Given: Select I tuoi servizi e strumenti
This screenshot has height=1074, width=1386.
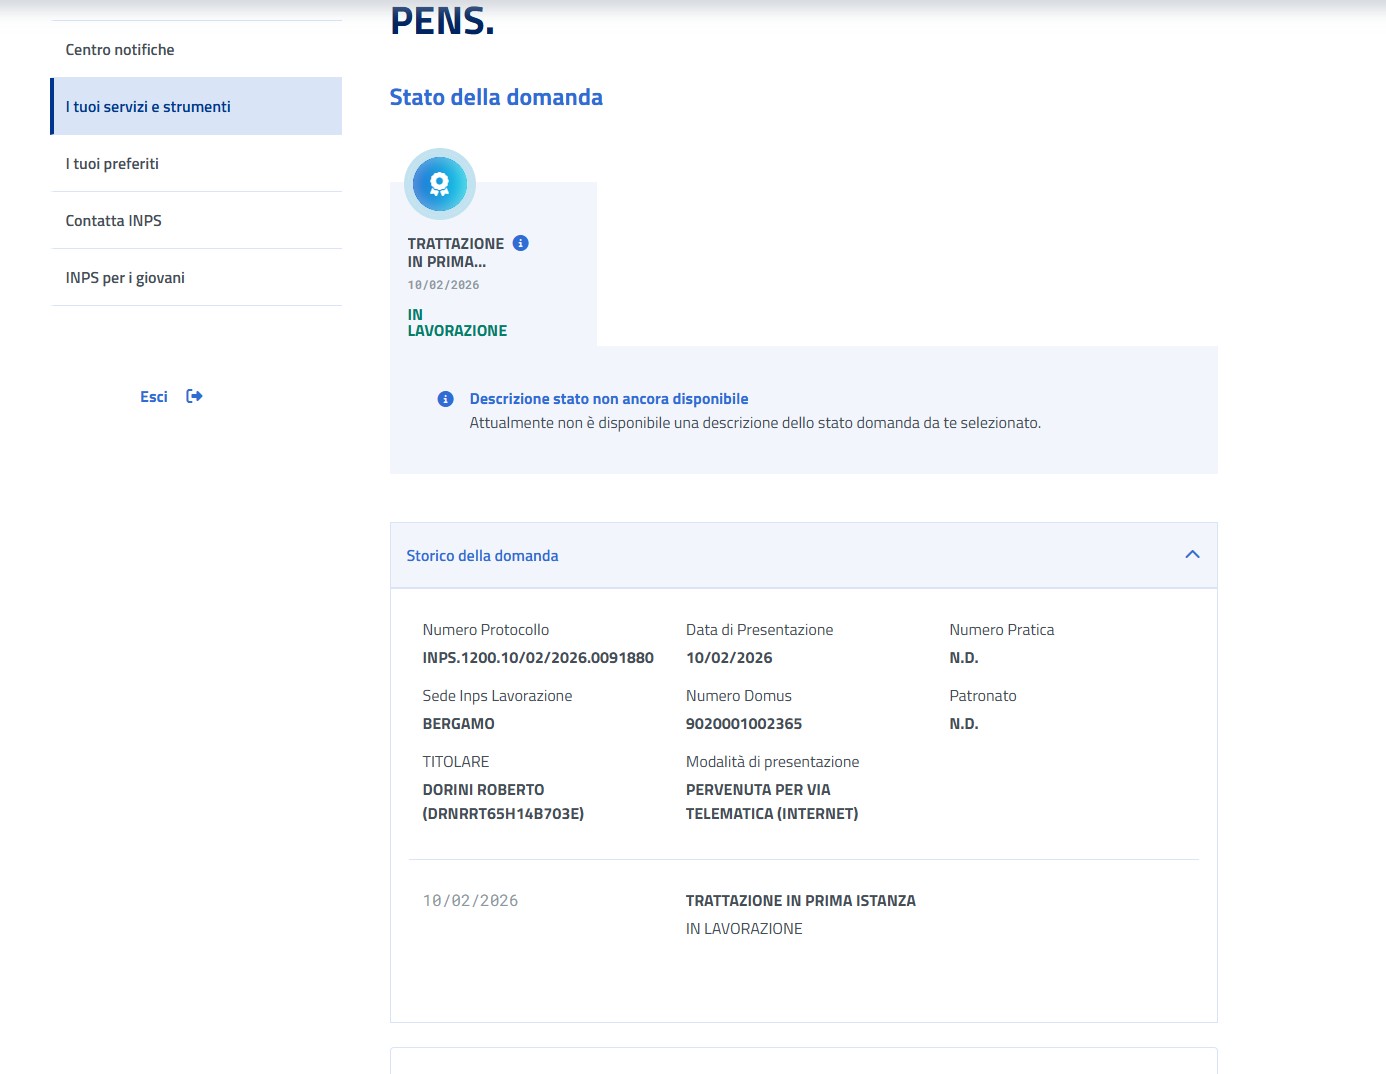Looking at the screenshot, I should [148, 107].
